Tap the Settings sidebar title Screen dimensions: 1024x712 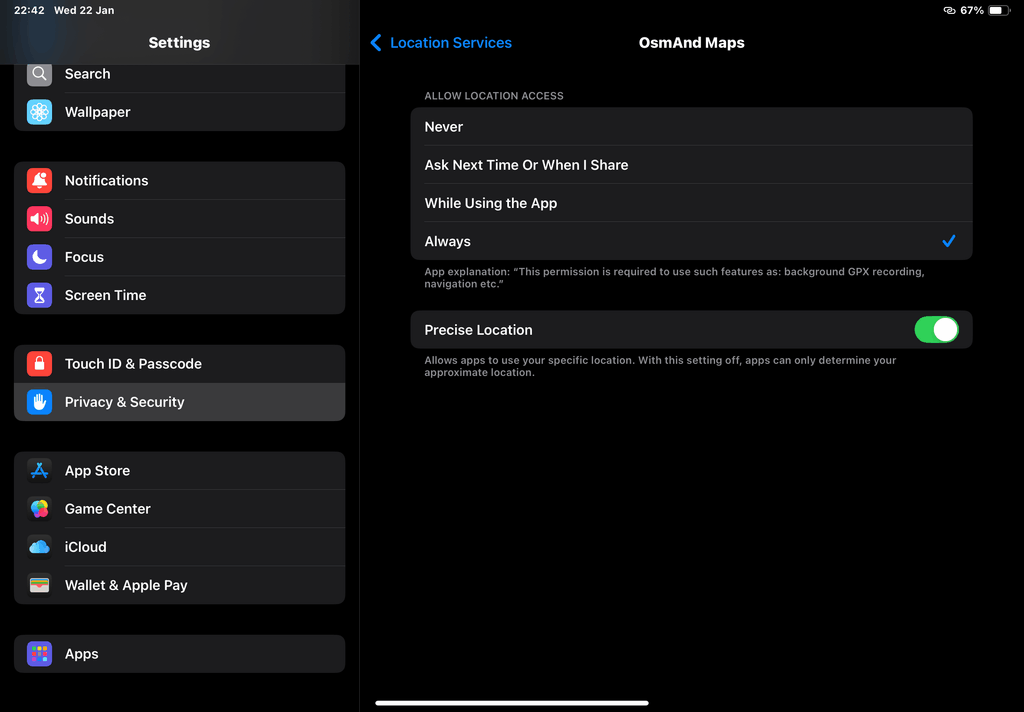[179, 42]
